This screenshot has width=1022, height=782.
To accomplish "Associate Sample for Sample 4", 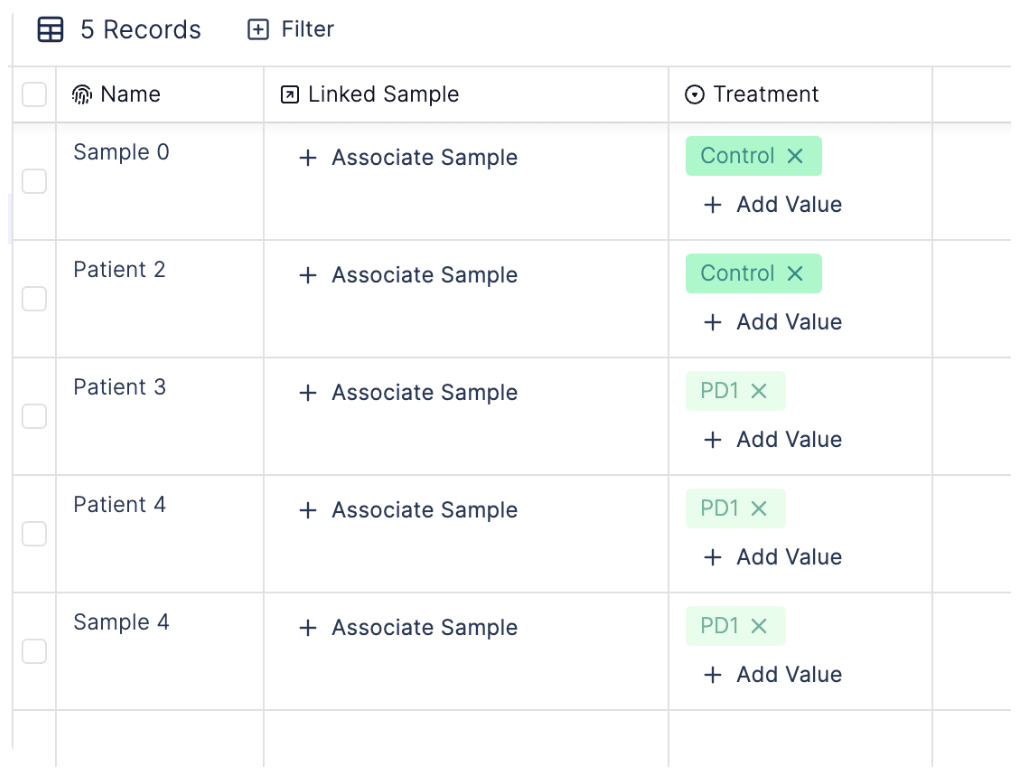I will click(x=408, y=628).
